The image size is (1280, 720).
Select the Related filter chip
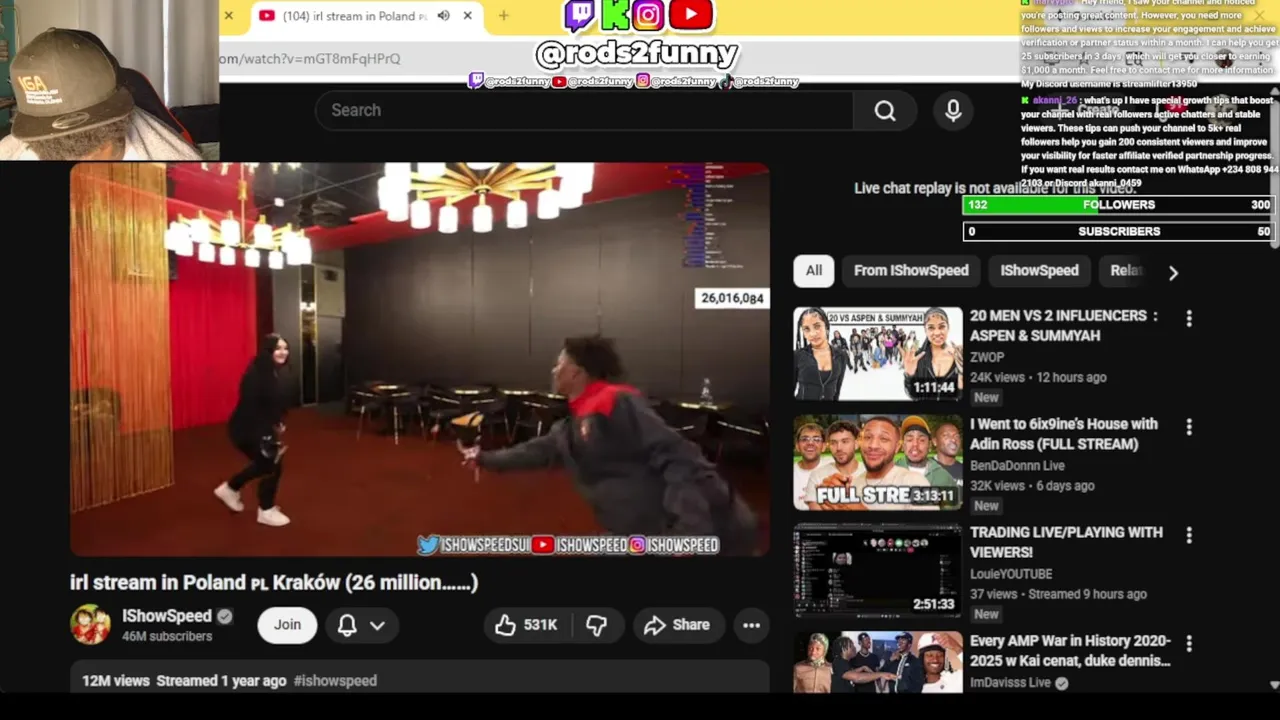click(x=1126, y=271)
